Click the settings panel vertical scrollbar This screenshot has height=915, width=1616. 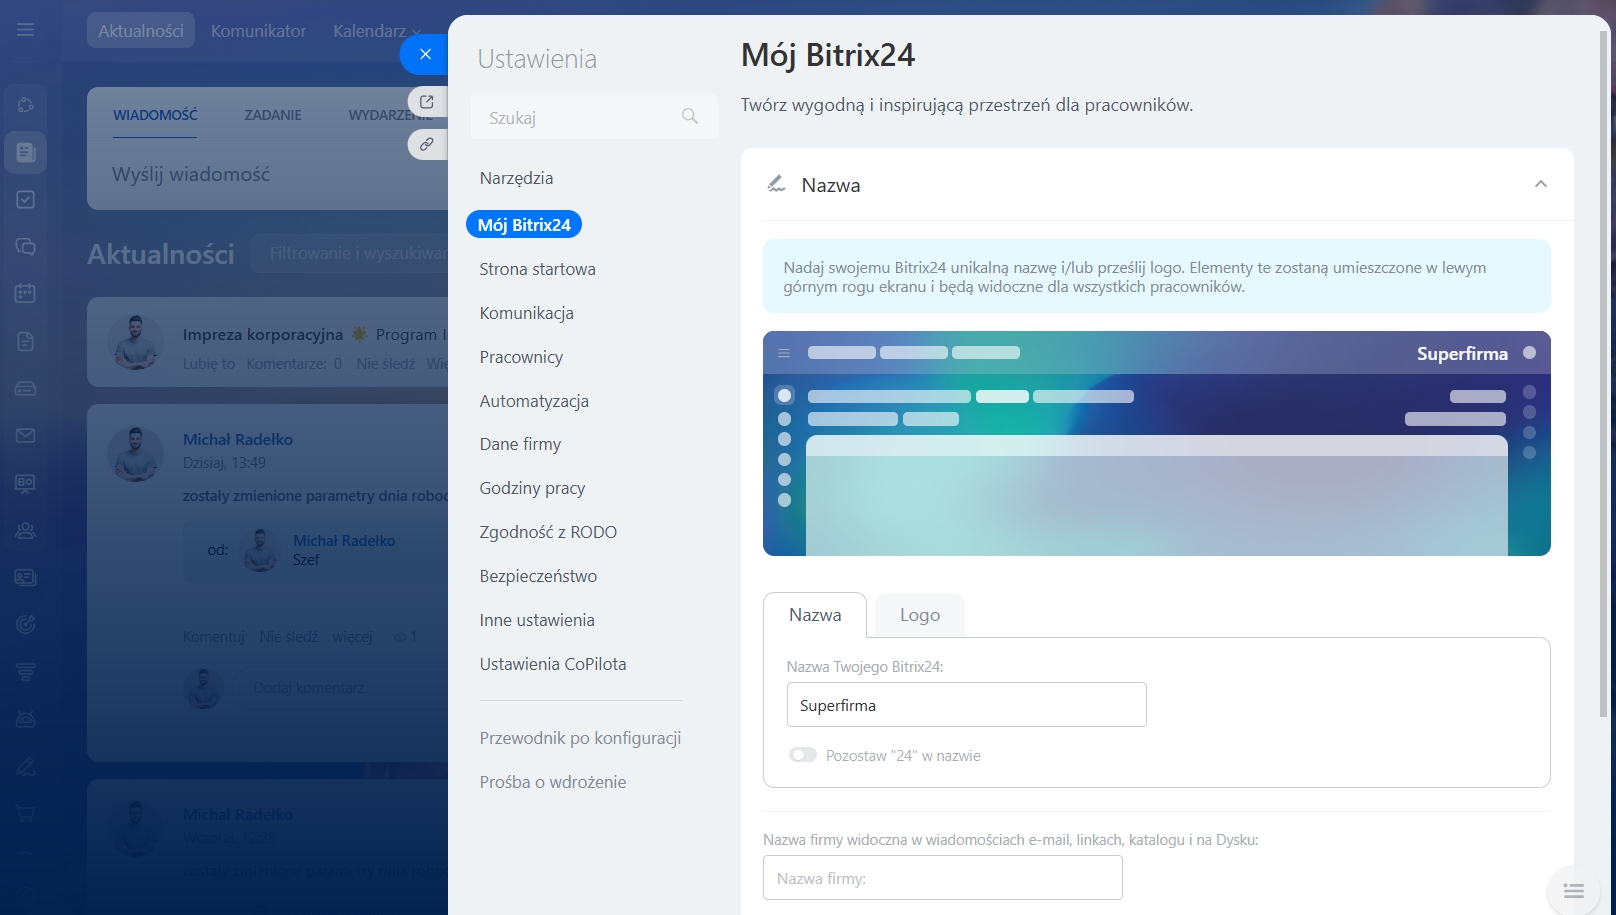tap(1604, 373)
